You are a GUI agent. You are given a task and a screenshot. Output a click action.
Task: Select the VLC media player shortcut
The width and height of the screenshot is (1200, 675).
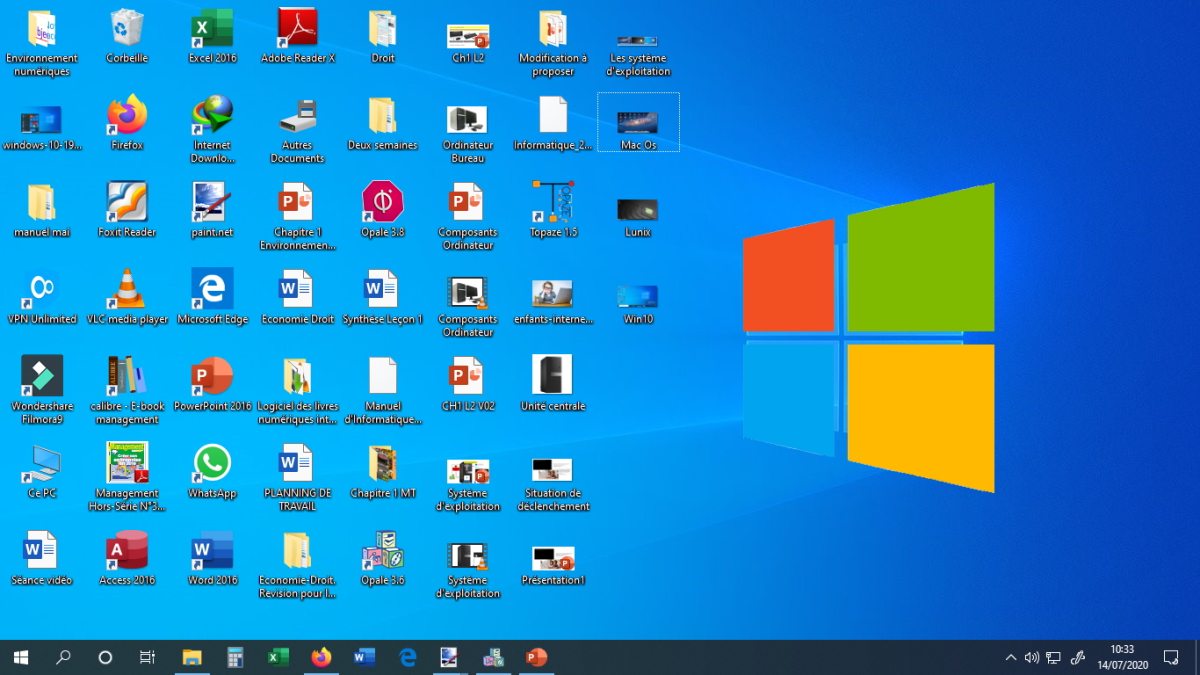[x=127, y=298]
